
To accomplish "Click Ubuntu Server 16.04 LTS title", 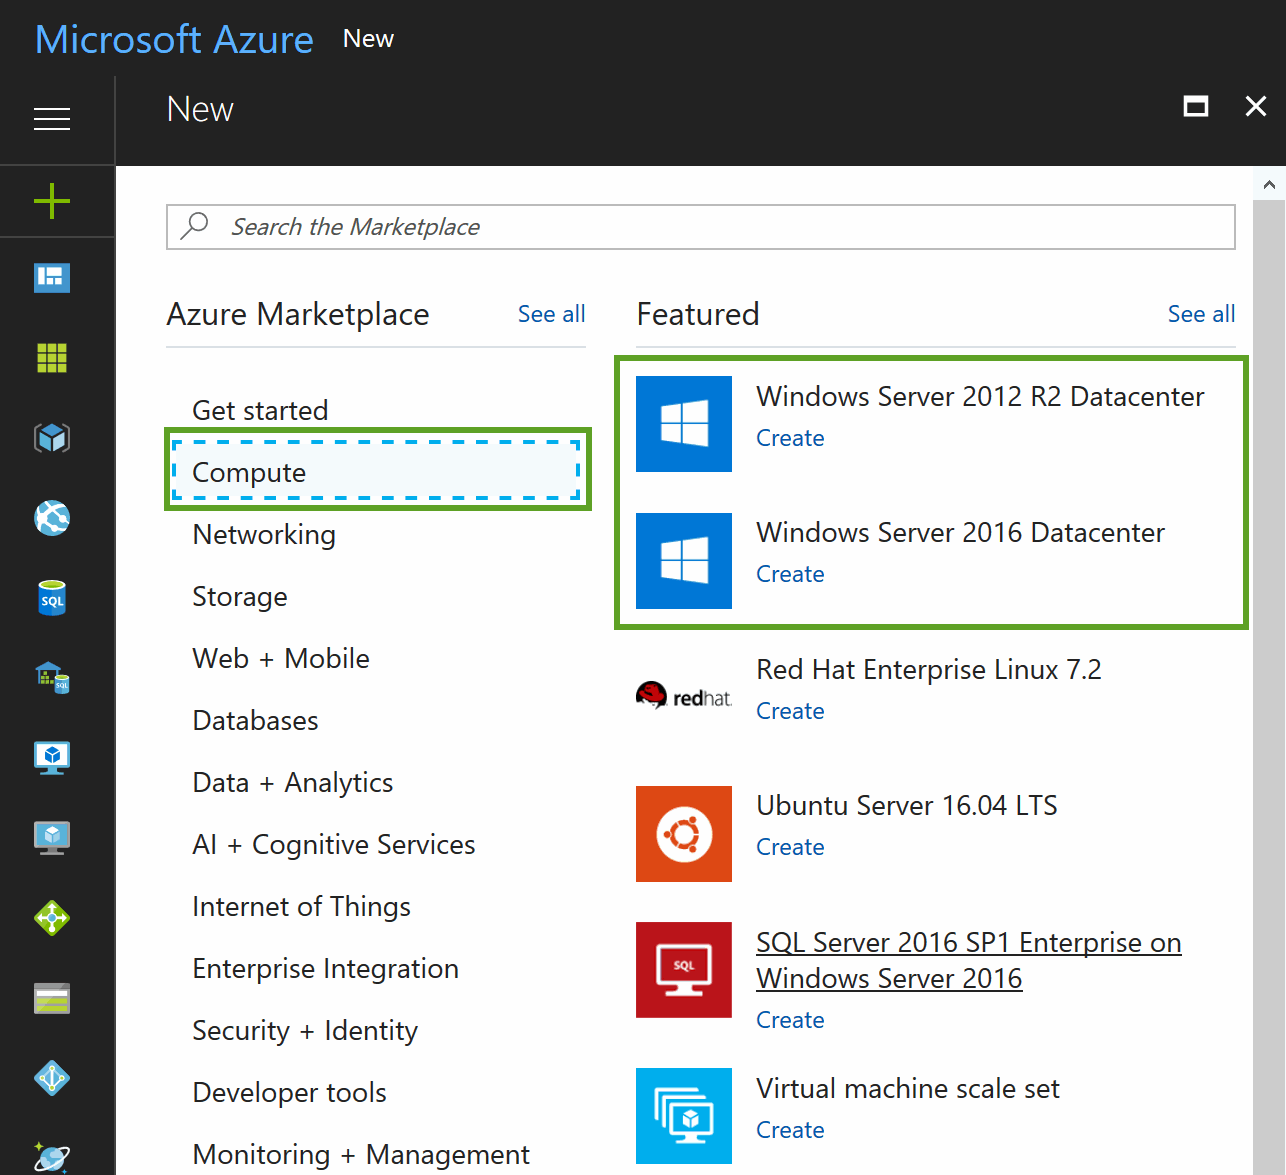I will [907, 805].
